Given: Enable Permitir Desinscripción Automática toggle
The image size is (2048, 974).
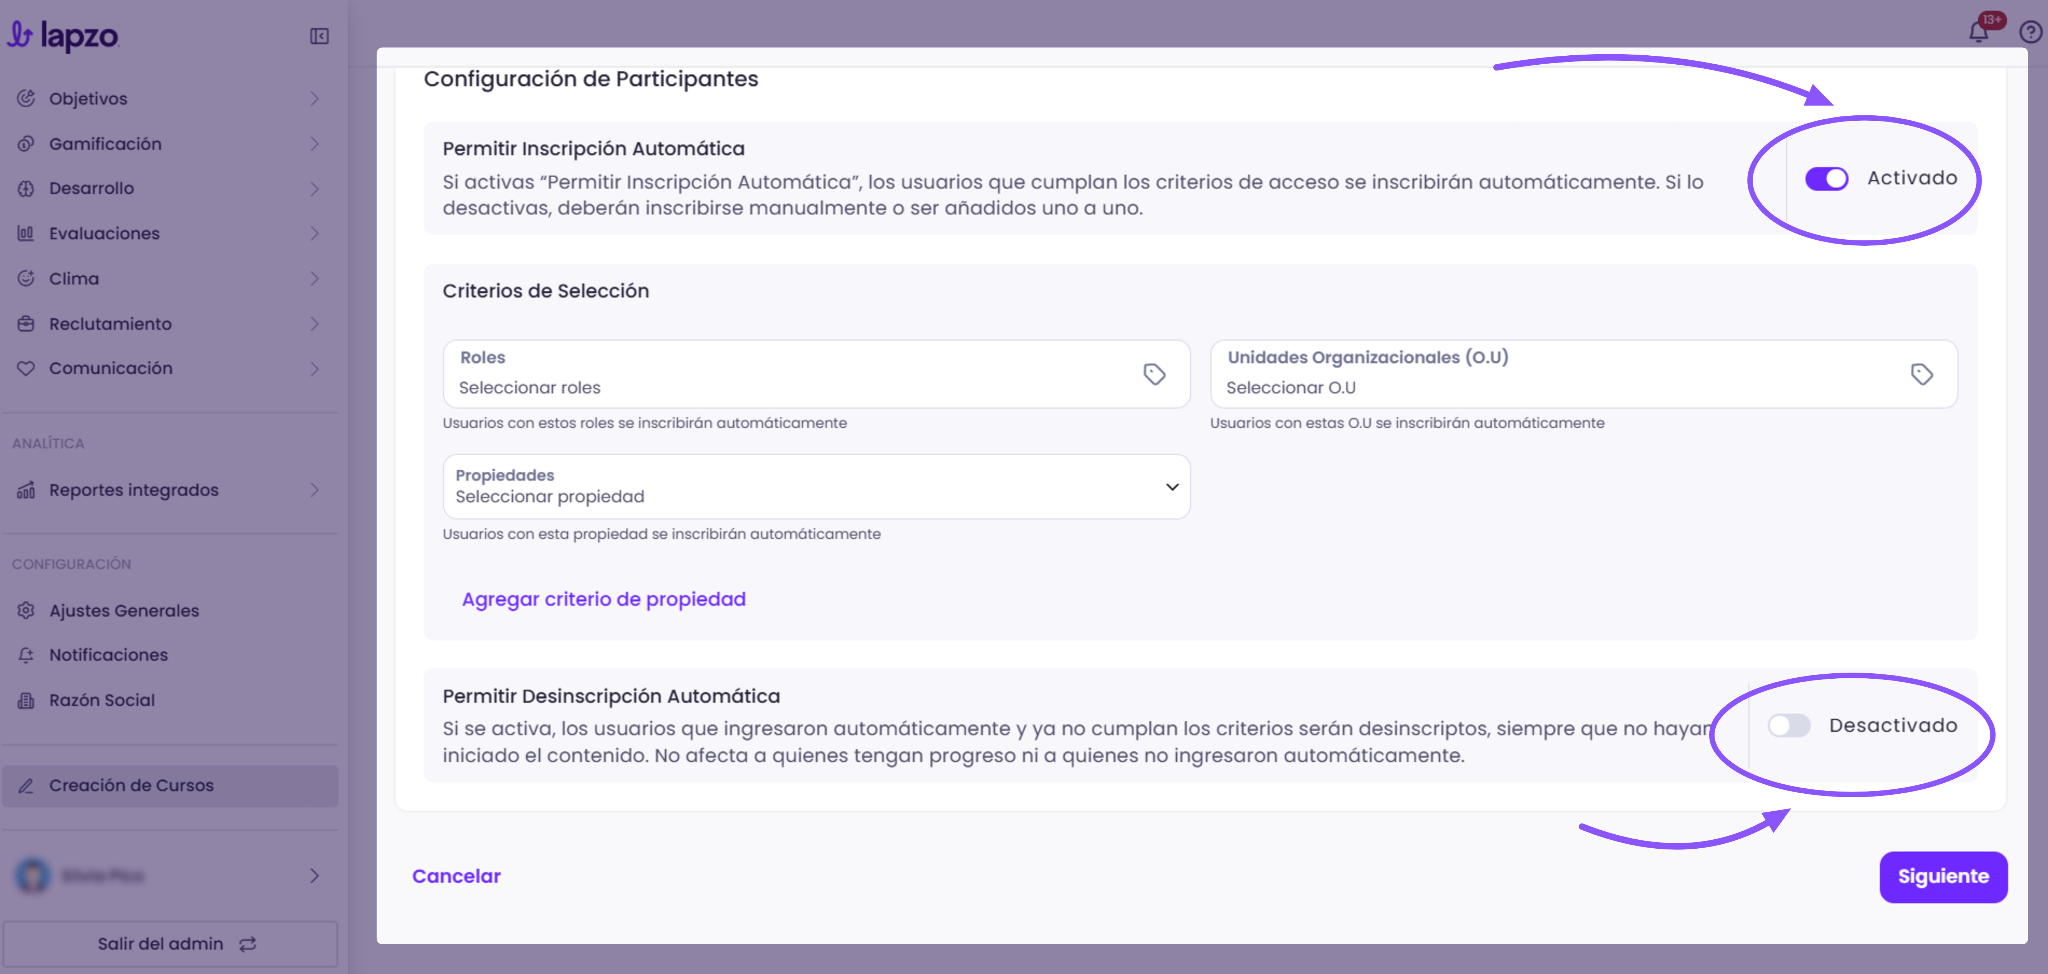Looking at the screenshot, I should 1789,725.
